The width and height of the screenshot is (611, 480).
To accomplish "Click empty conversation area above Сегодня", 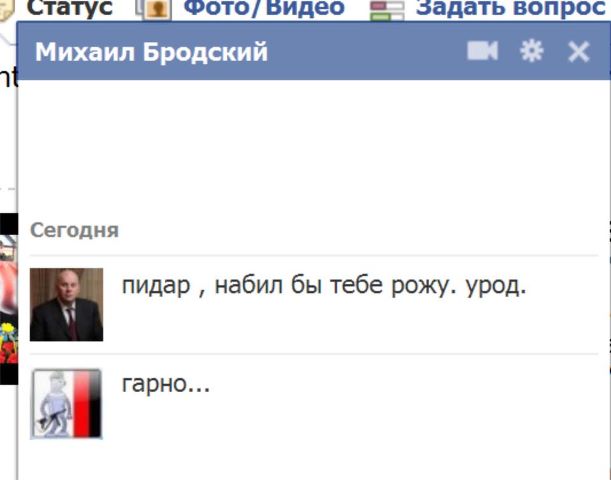I will pos(314,148).
